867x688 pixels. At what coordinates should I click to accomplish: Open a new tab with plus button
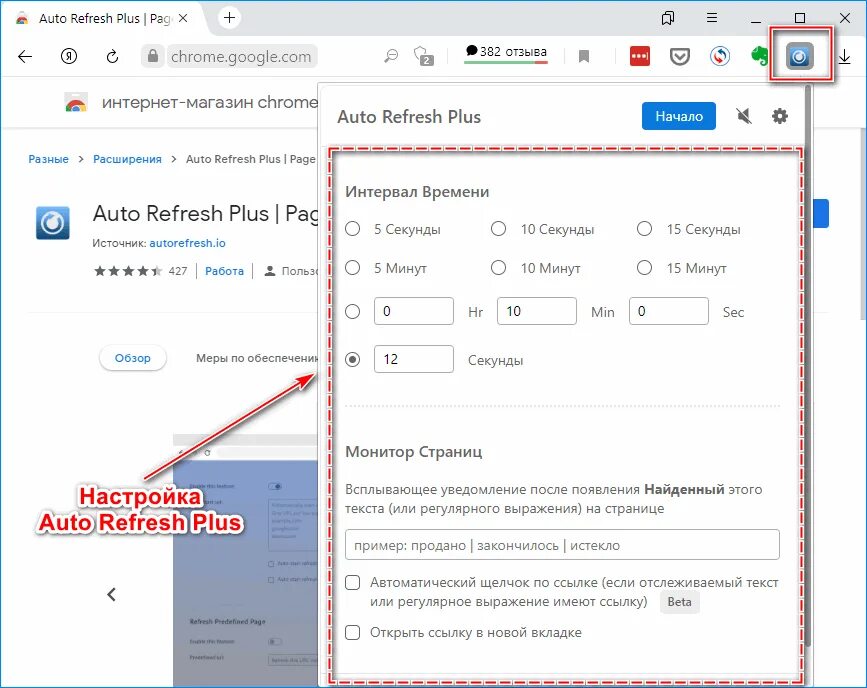tap(229, 18)
